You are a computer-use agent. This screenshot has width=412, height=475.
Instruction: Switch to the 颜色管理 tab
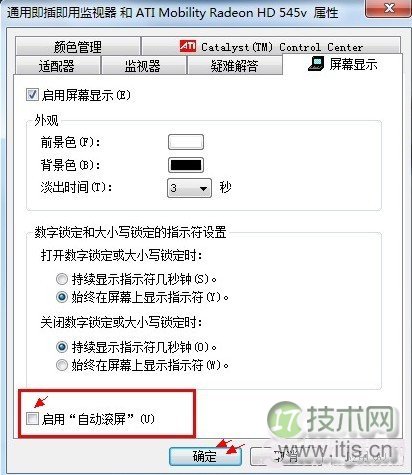(78, 47)
